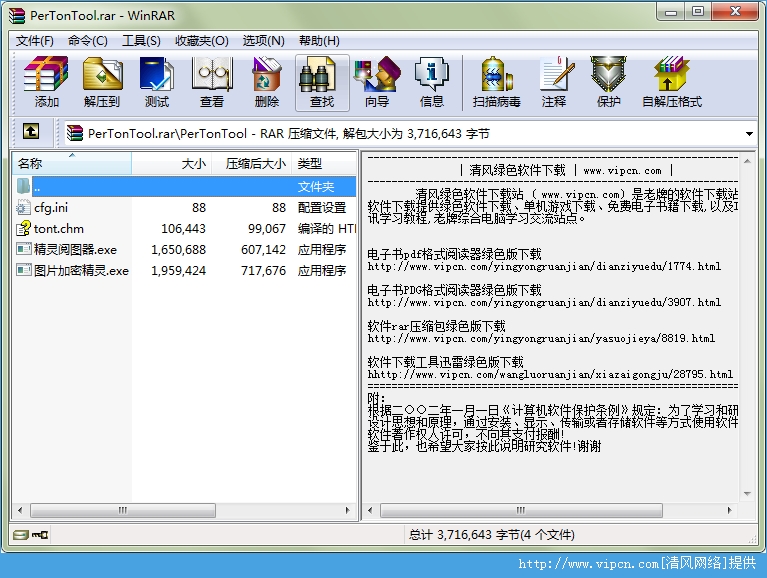This screenshot has width=767, height=578.
Task: Sort by Packed size (压缩后大小) column header
Action: [x=251, y=163]
